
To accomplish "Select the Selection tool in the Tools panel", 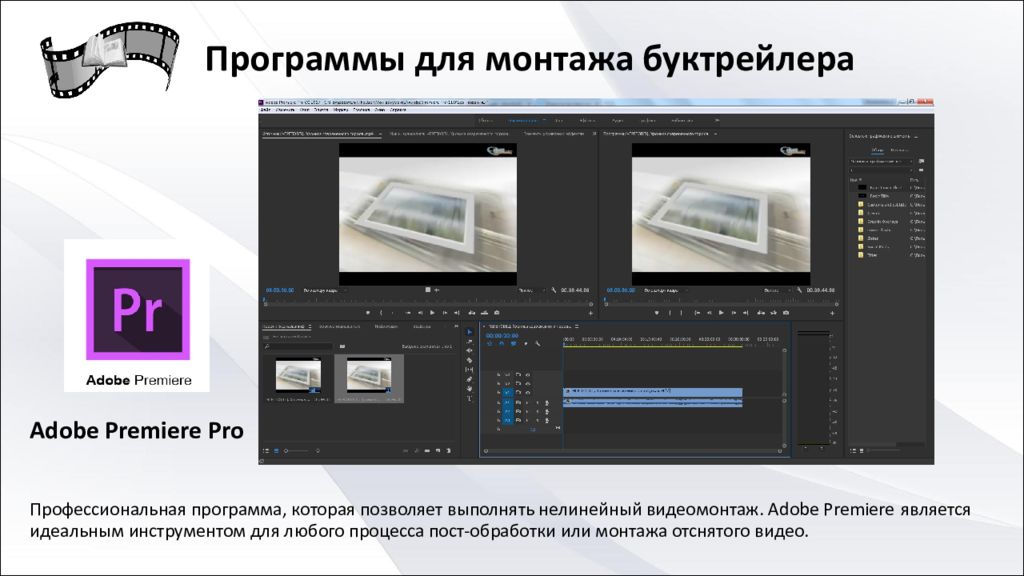I will (x=469, y=331).
